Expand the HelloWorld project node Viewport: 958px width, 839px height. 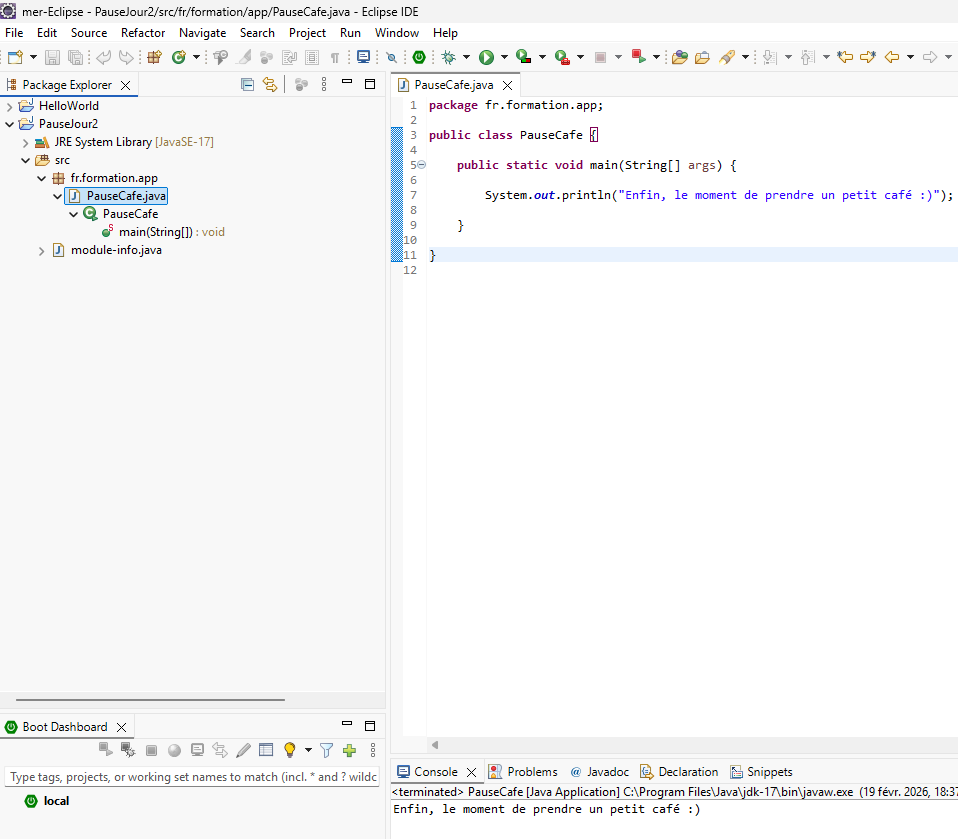[x=10, y=106]
